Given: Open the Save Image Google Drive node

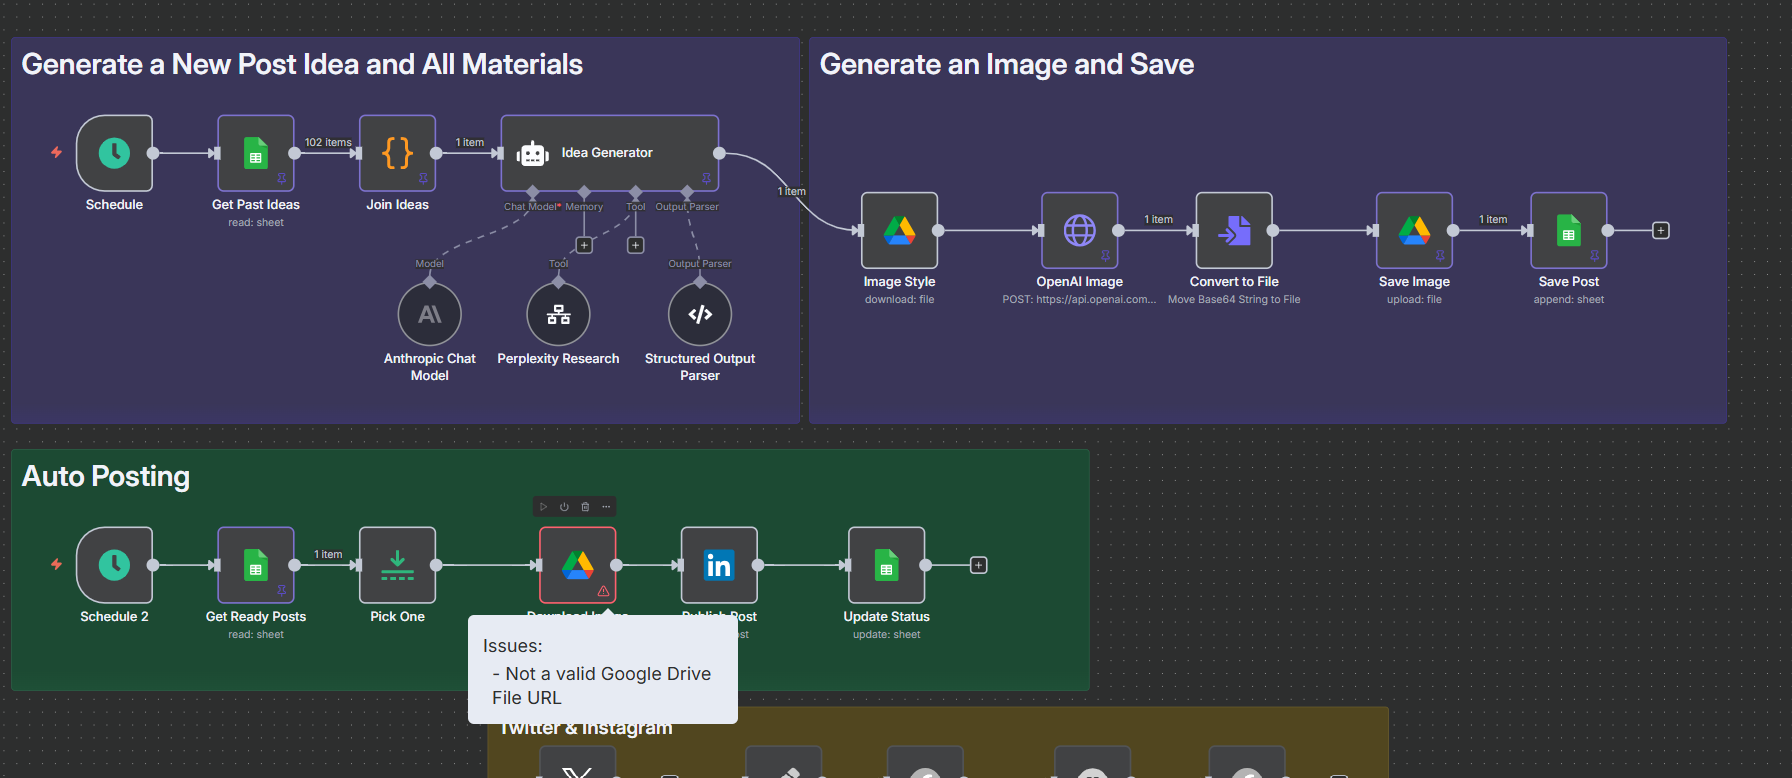Looking at the screenshot, I should [1414, 230].
